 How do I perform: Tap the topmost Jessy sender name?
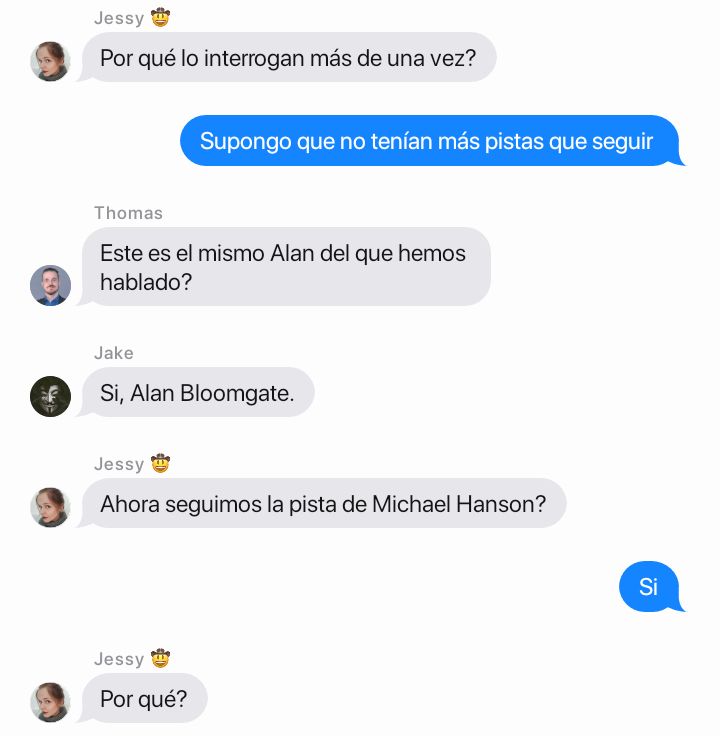119,18
